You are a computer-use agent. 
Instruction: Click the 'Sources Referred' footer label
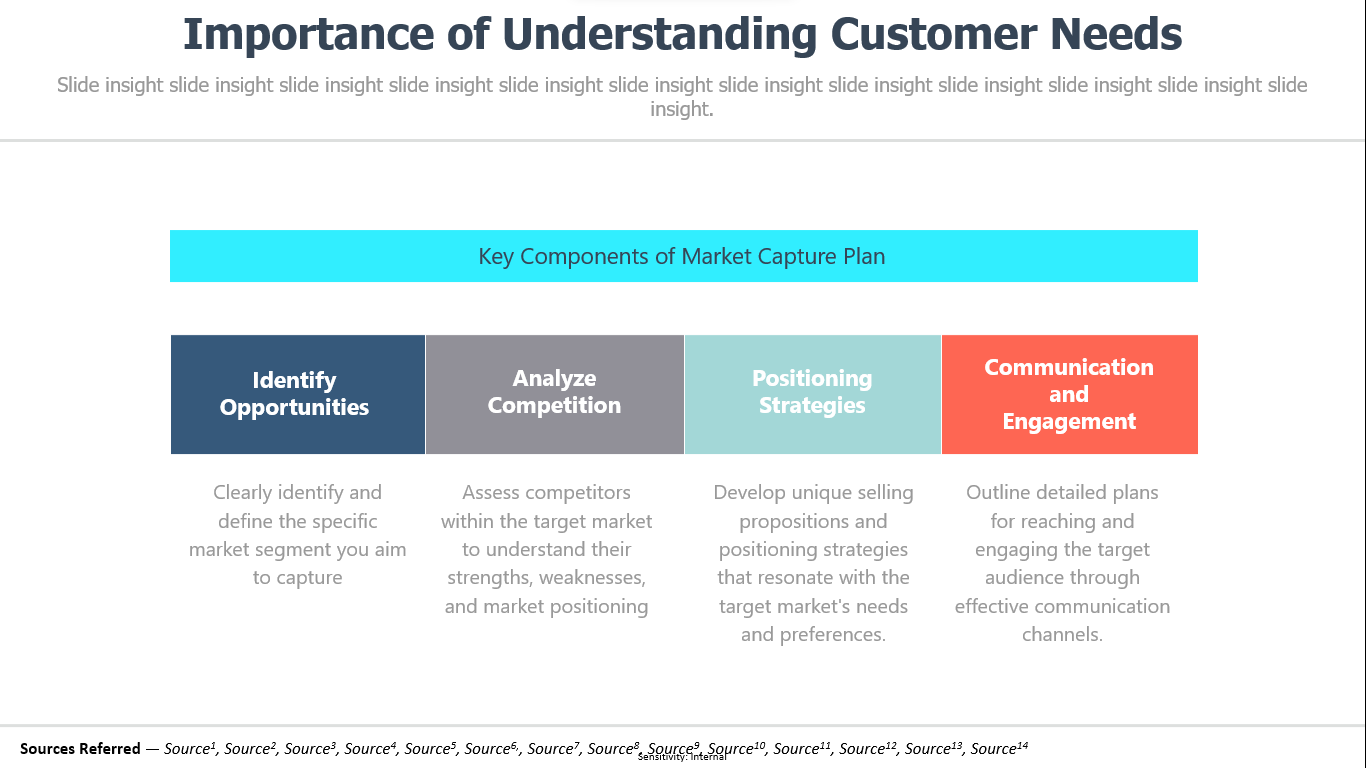80,748
